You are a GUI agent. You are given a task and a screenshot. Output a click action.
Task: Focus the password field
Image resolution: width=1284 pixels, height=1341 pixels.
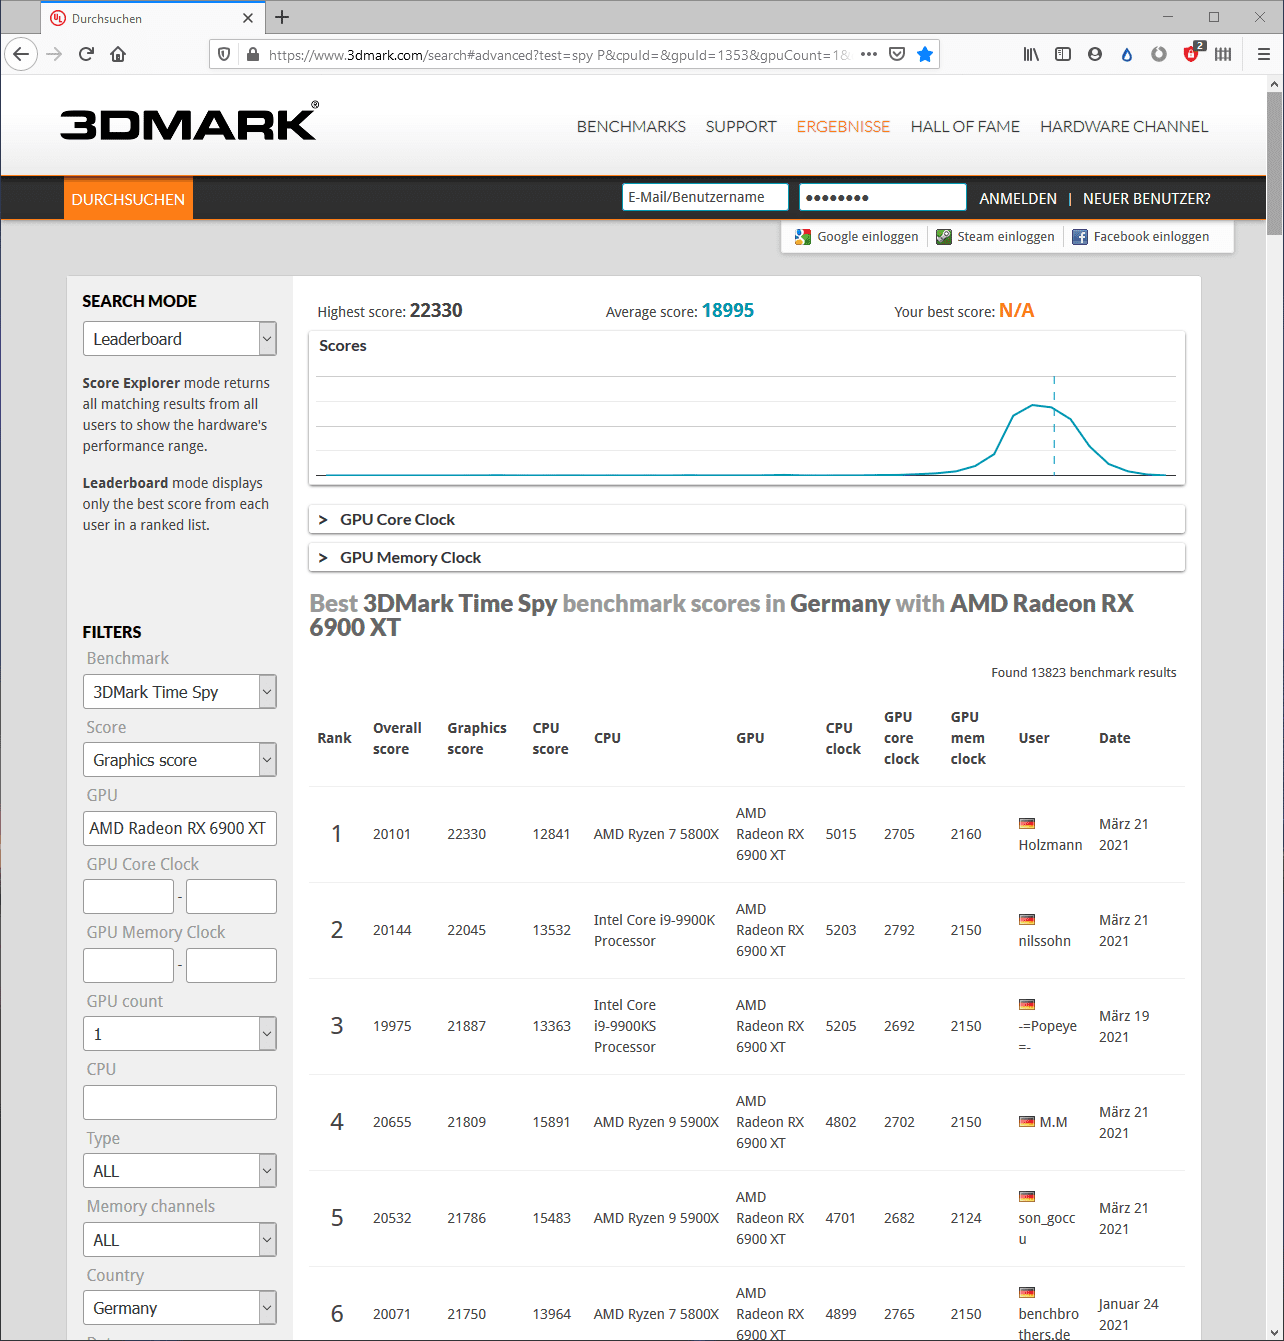(883, 197)
